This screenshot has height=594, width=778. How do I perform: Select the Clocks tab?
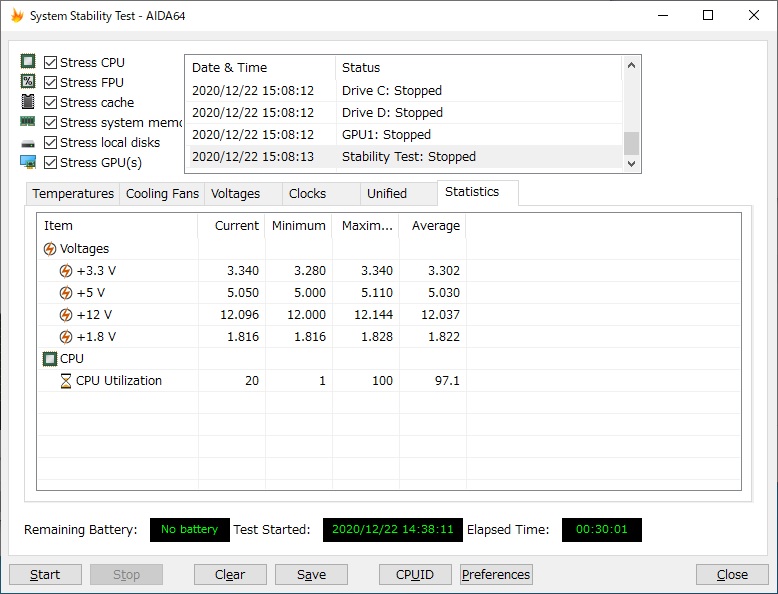(307, 194)
